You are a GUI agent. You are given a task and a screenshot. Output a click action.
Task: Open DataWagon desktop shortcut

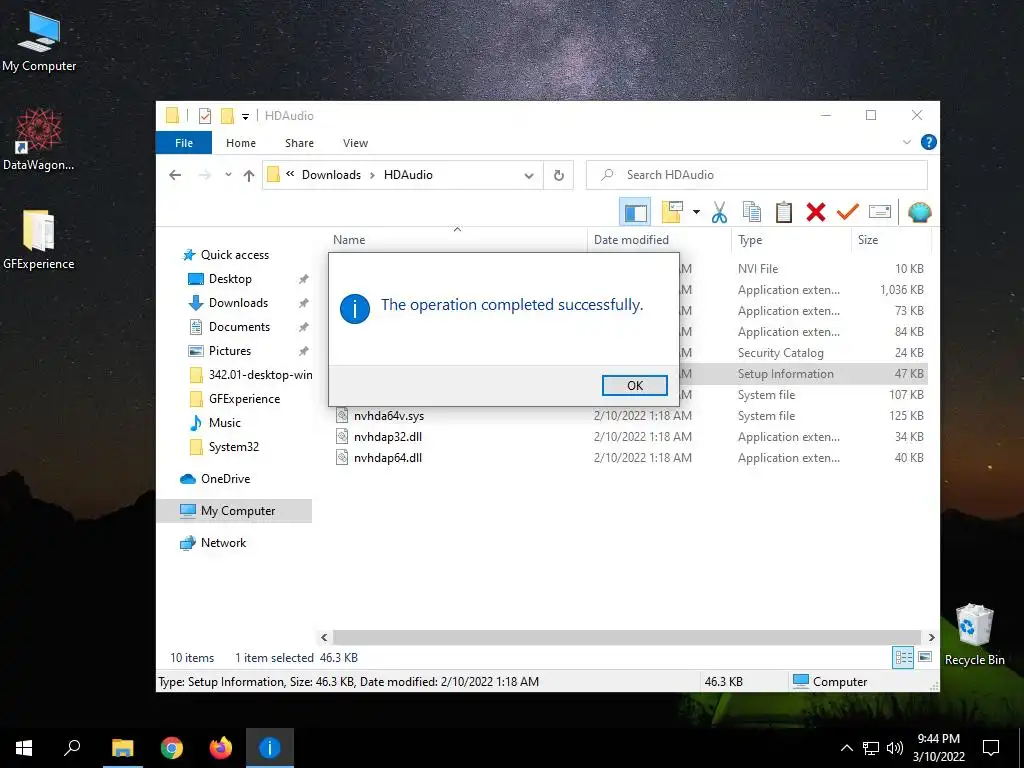tap(39, 140)
